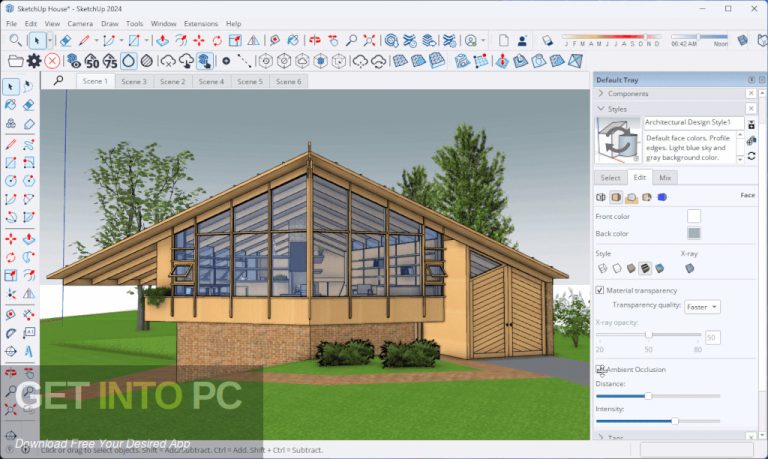Open the arc tool dropdown arrow
Screen dimensions: 768x459
coord(121,41)
